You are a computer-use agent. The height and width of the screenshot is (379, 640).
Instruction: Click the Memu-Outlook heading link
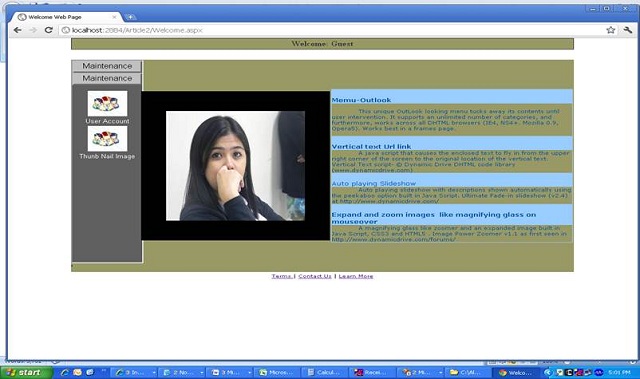361,100
